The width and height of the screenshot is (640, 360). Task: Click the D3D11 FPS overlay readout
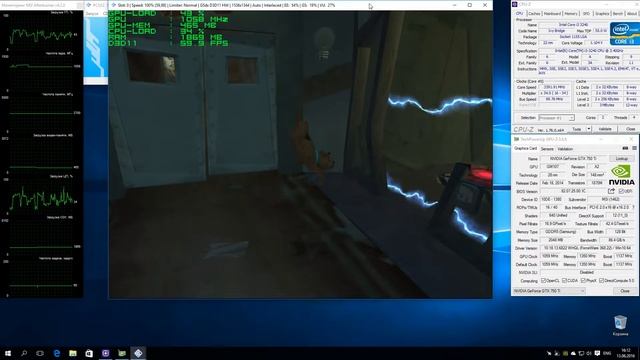tap(168, 43)
